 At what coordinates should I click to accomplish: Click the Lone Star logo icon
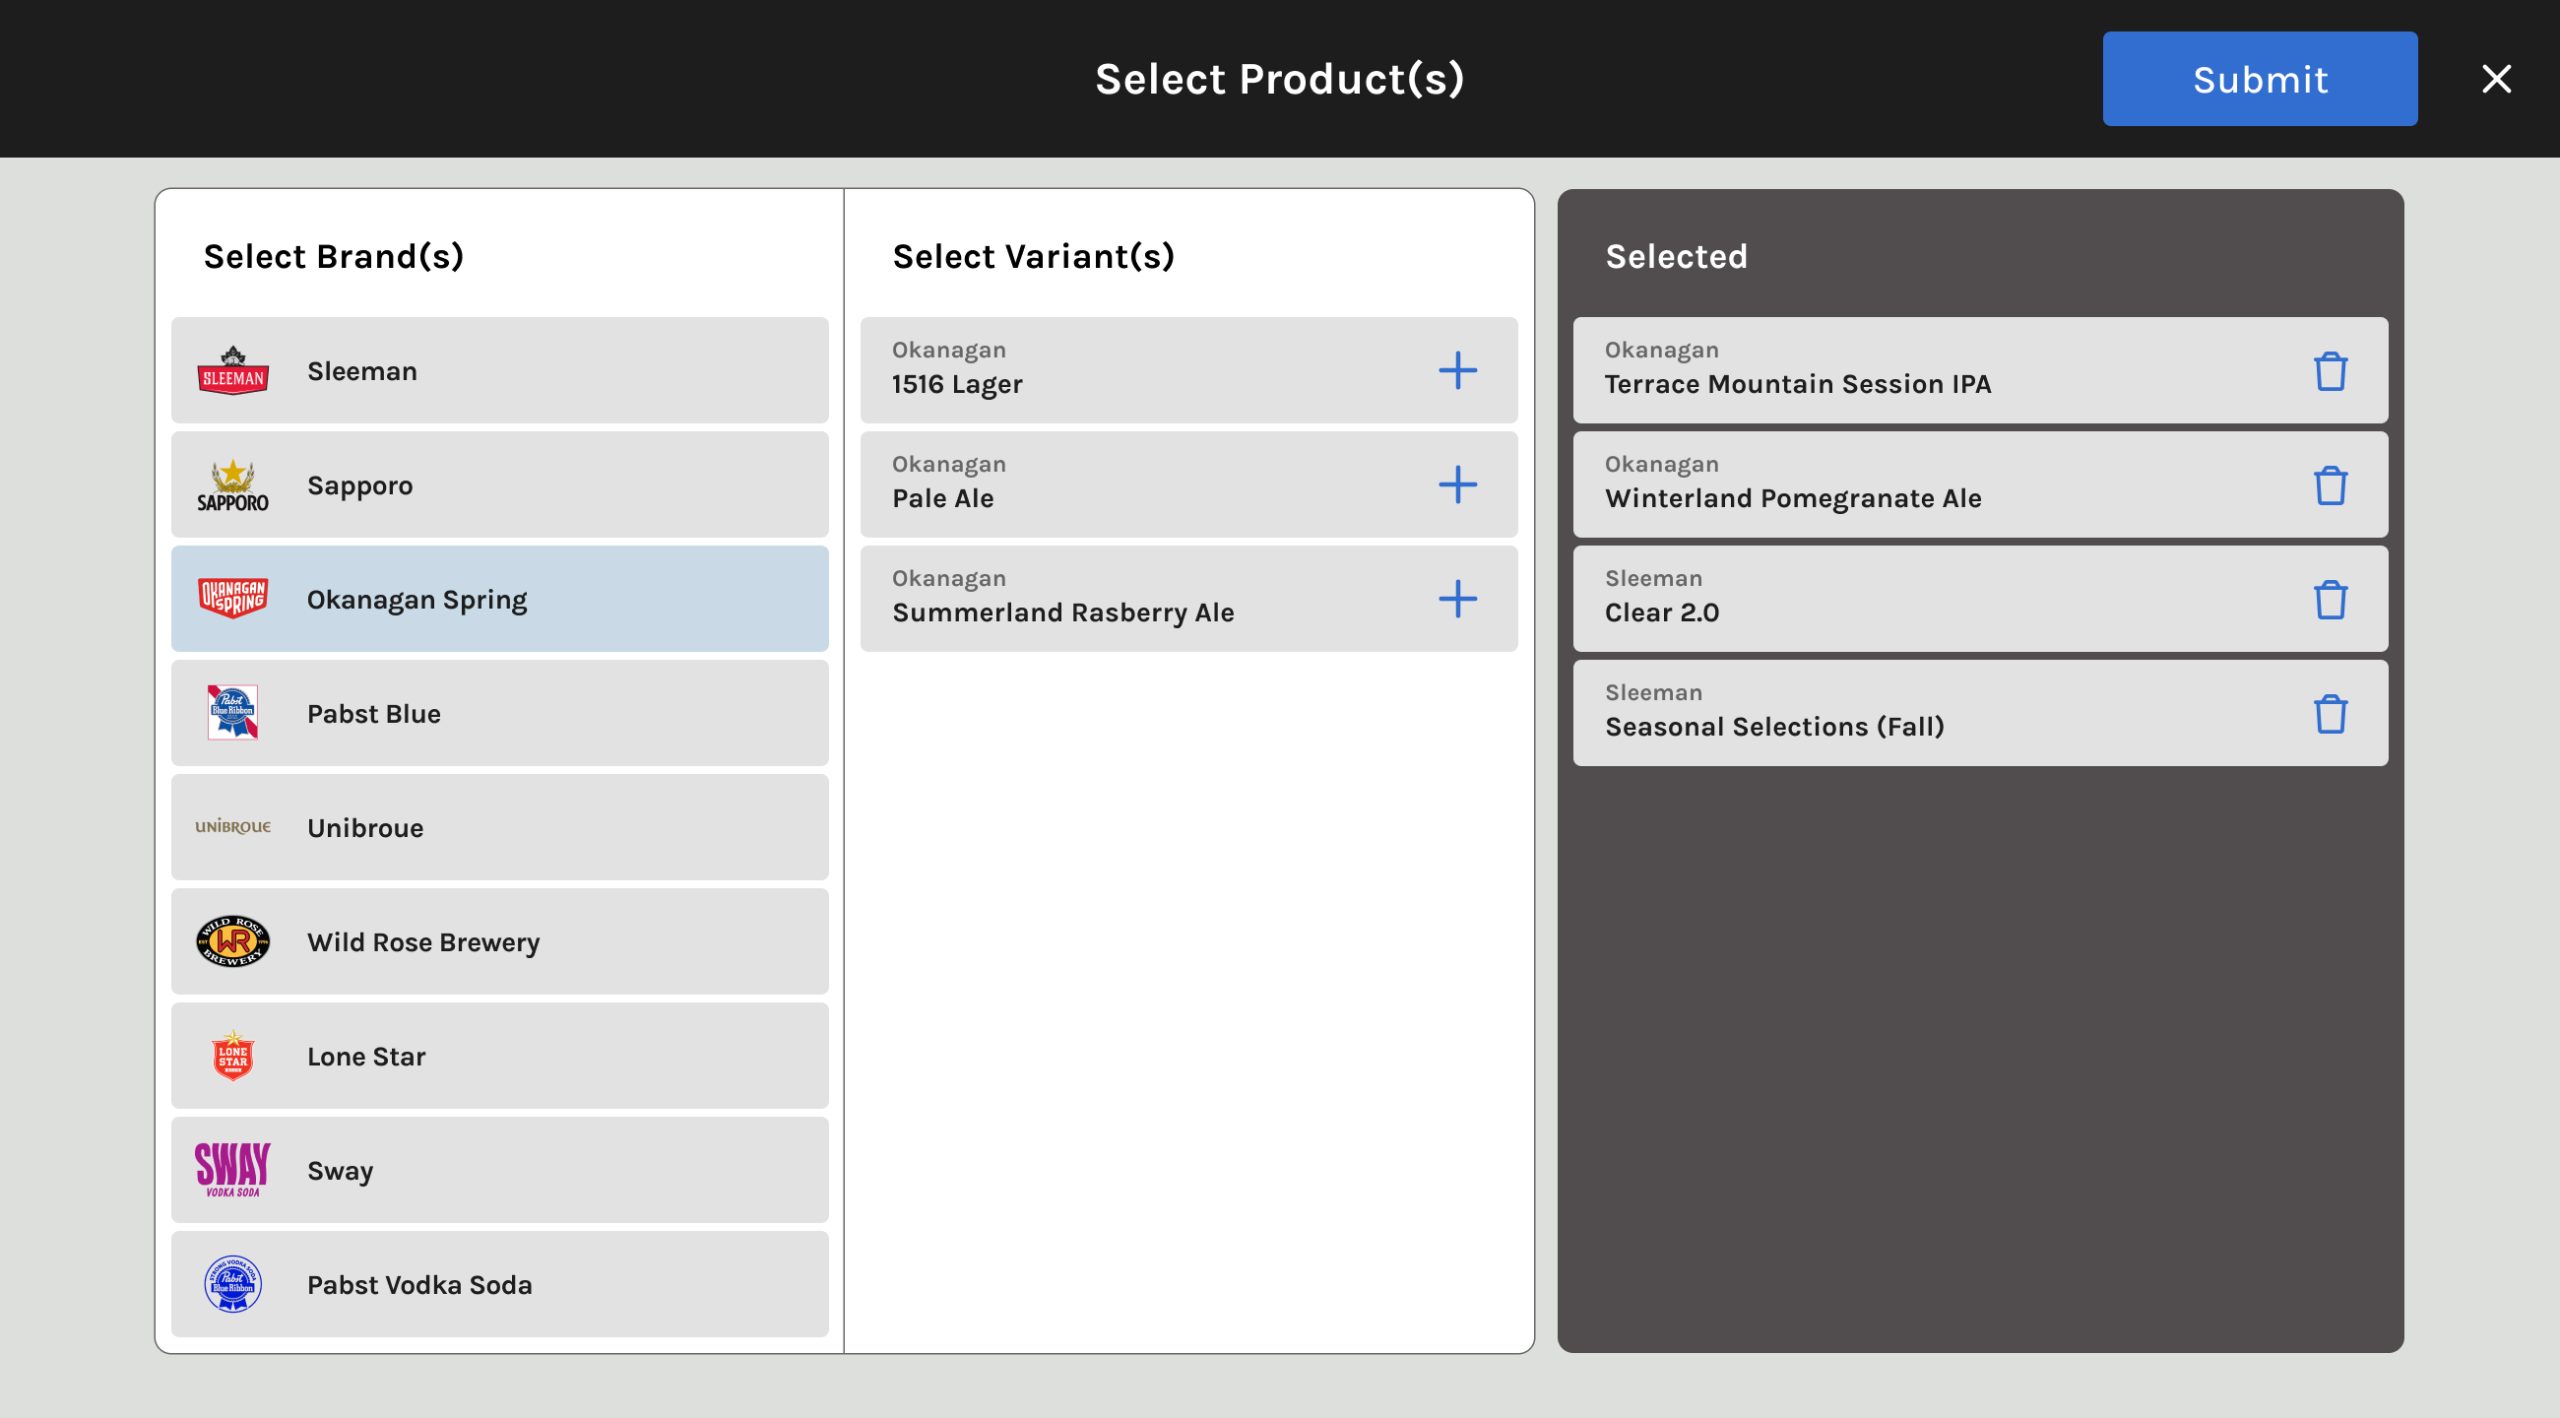tap(233, 1055)
